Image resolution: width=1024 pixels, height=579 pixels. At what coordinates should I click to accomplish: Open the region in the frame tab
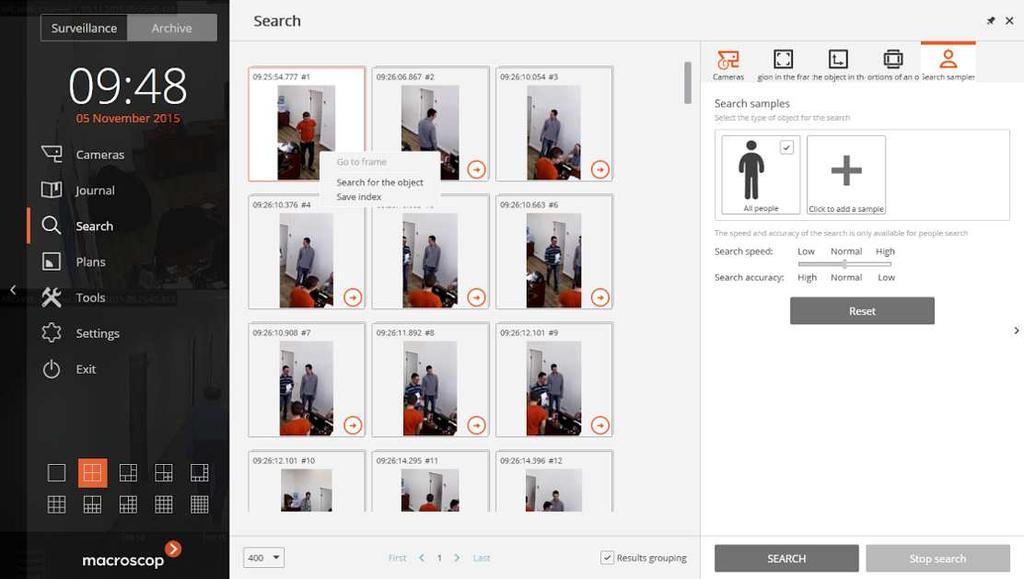point(783,65)
